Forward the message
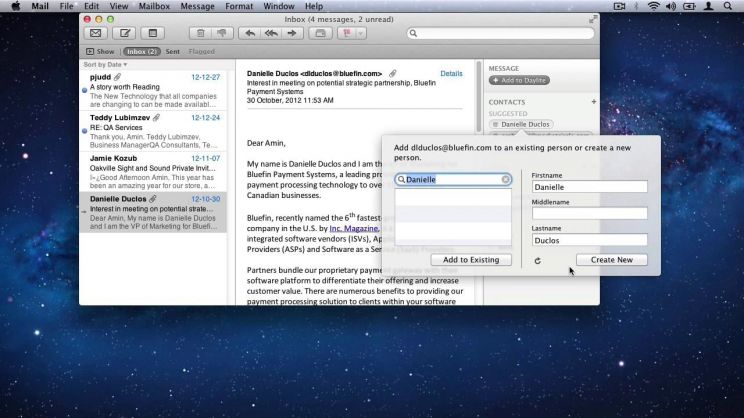Image resolution: width=744 pixels, height=418 pixels. point(292,33)
